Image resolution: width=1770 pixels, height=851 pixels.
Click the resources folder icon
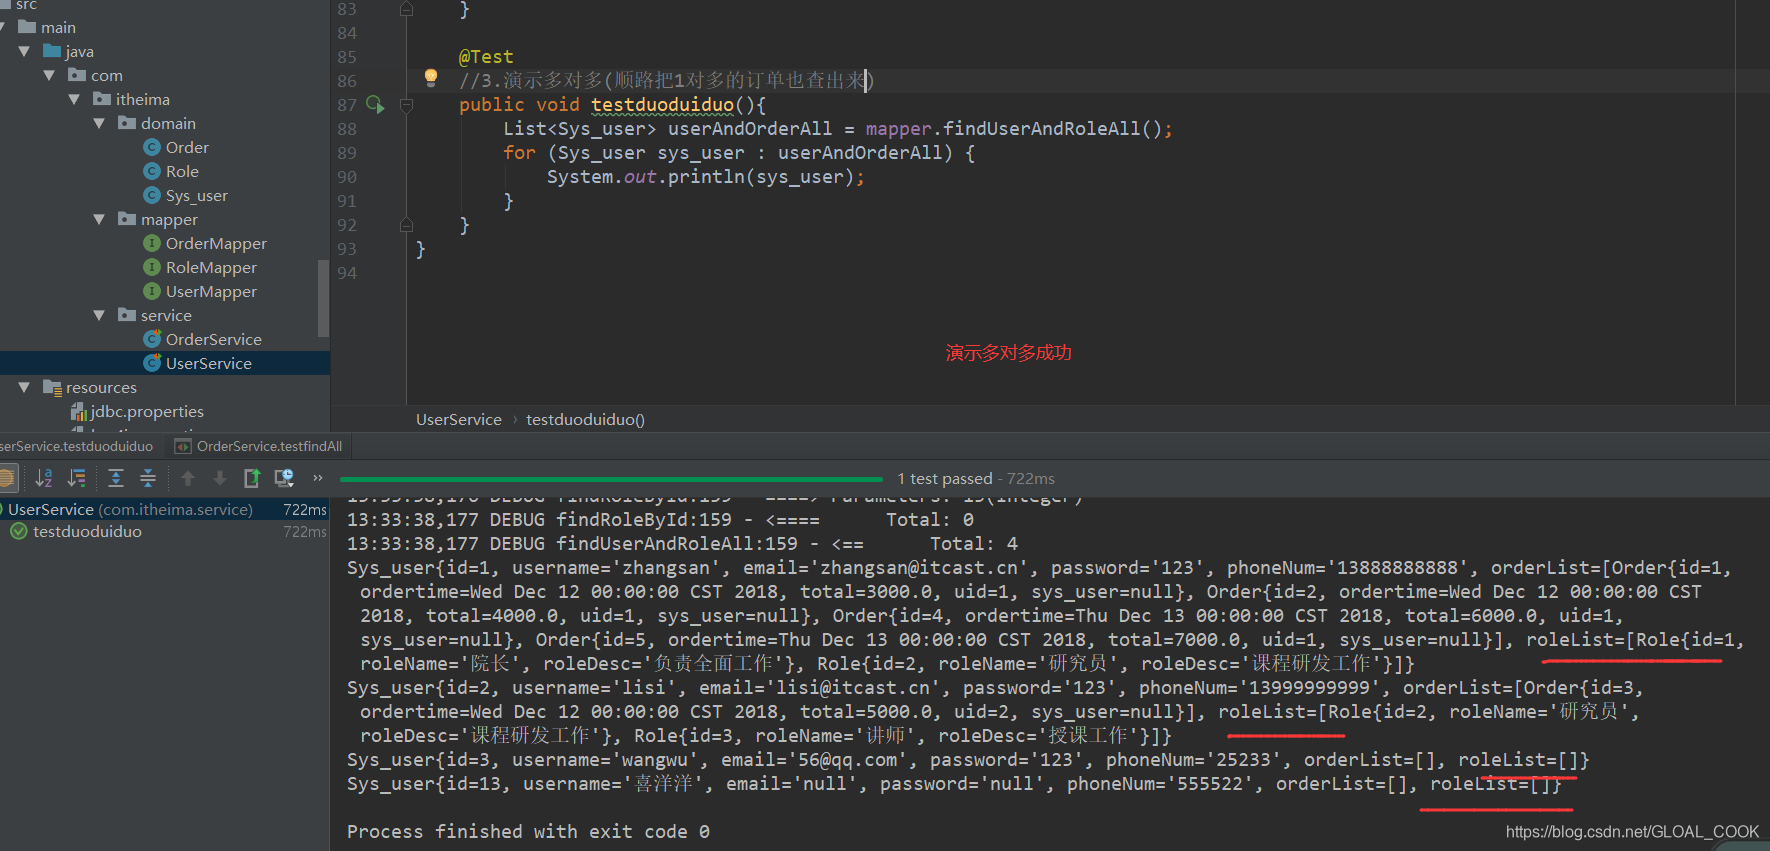tap(52, 387)
